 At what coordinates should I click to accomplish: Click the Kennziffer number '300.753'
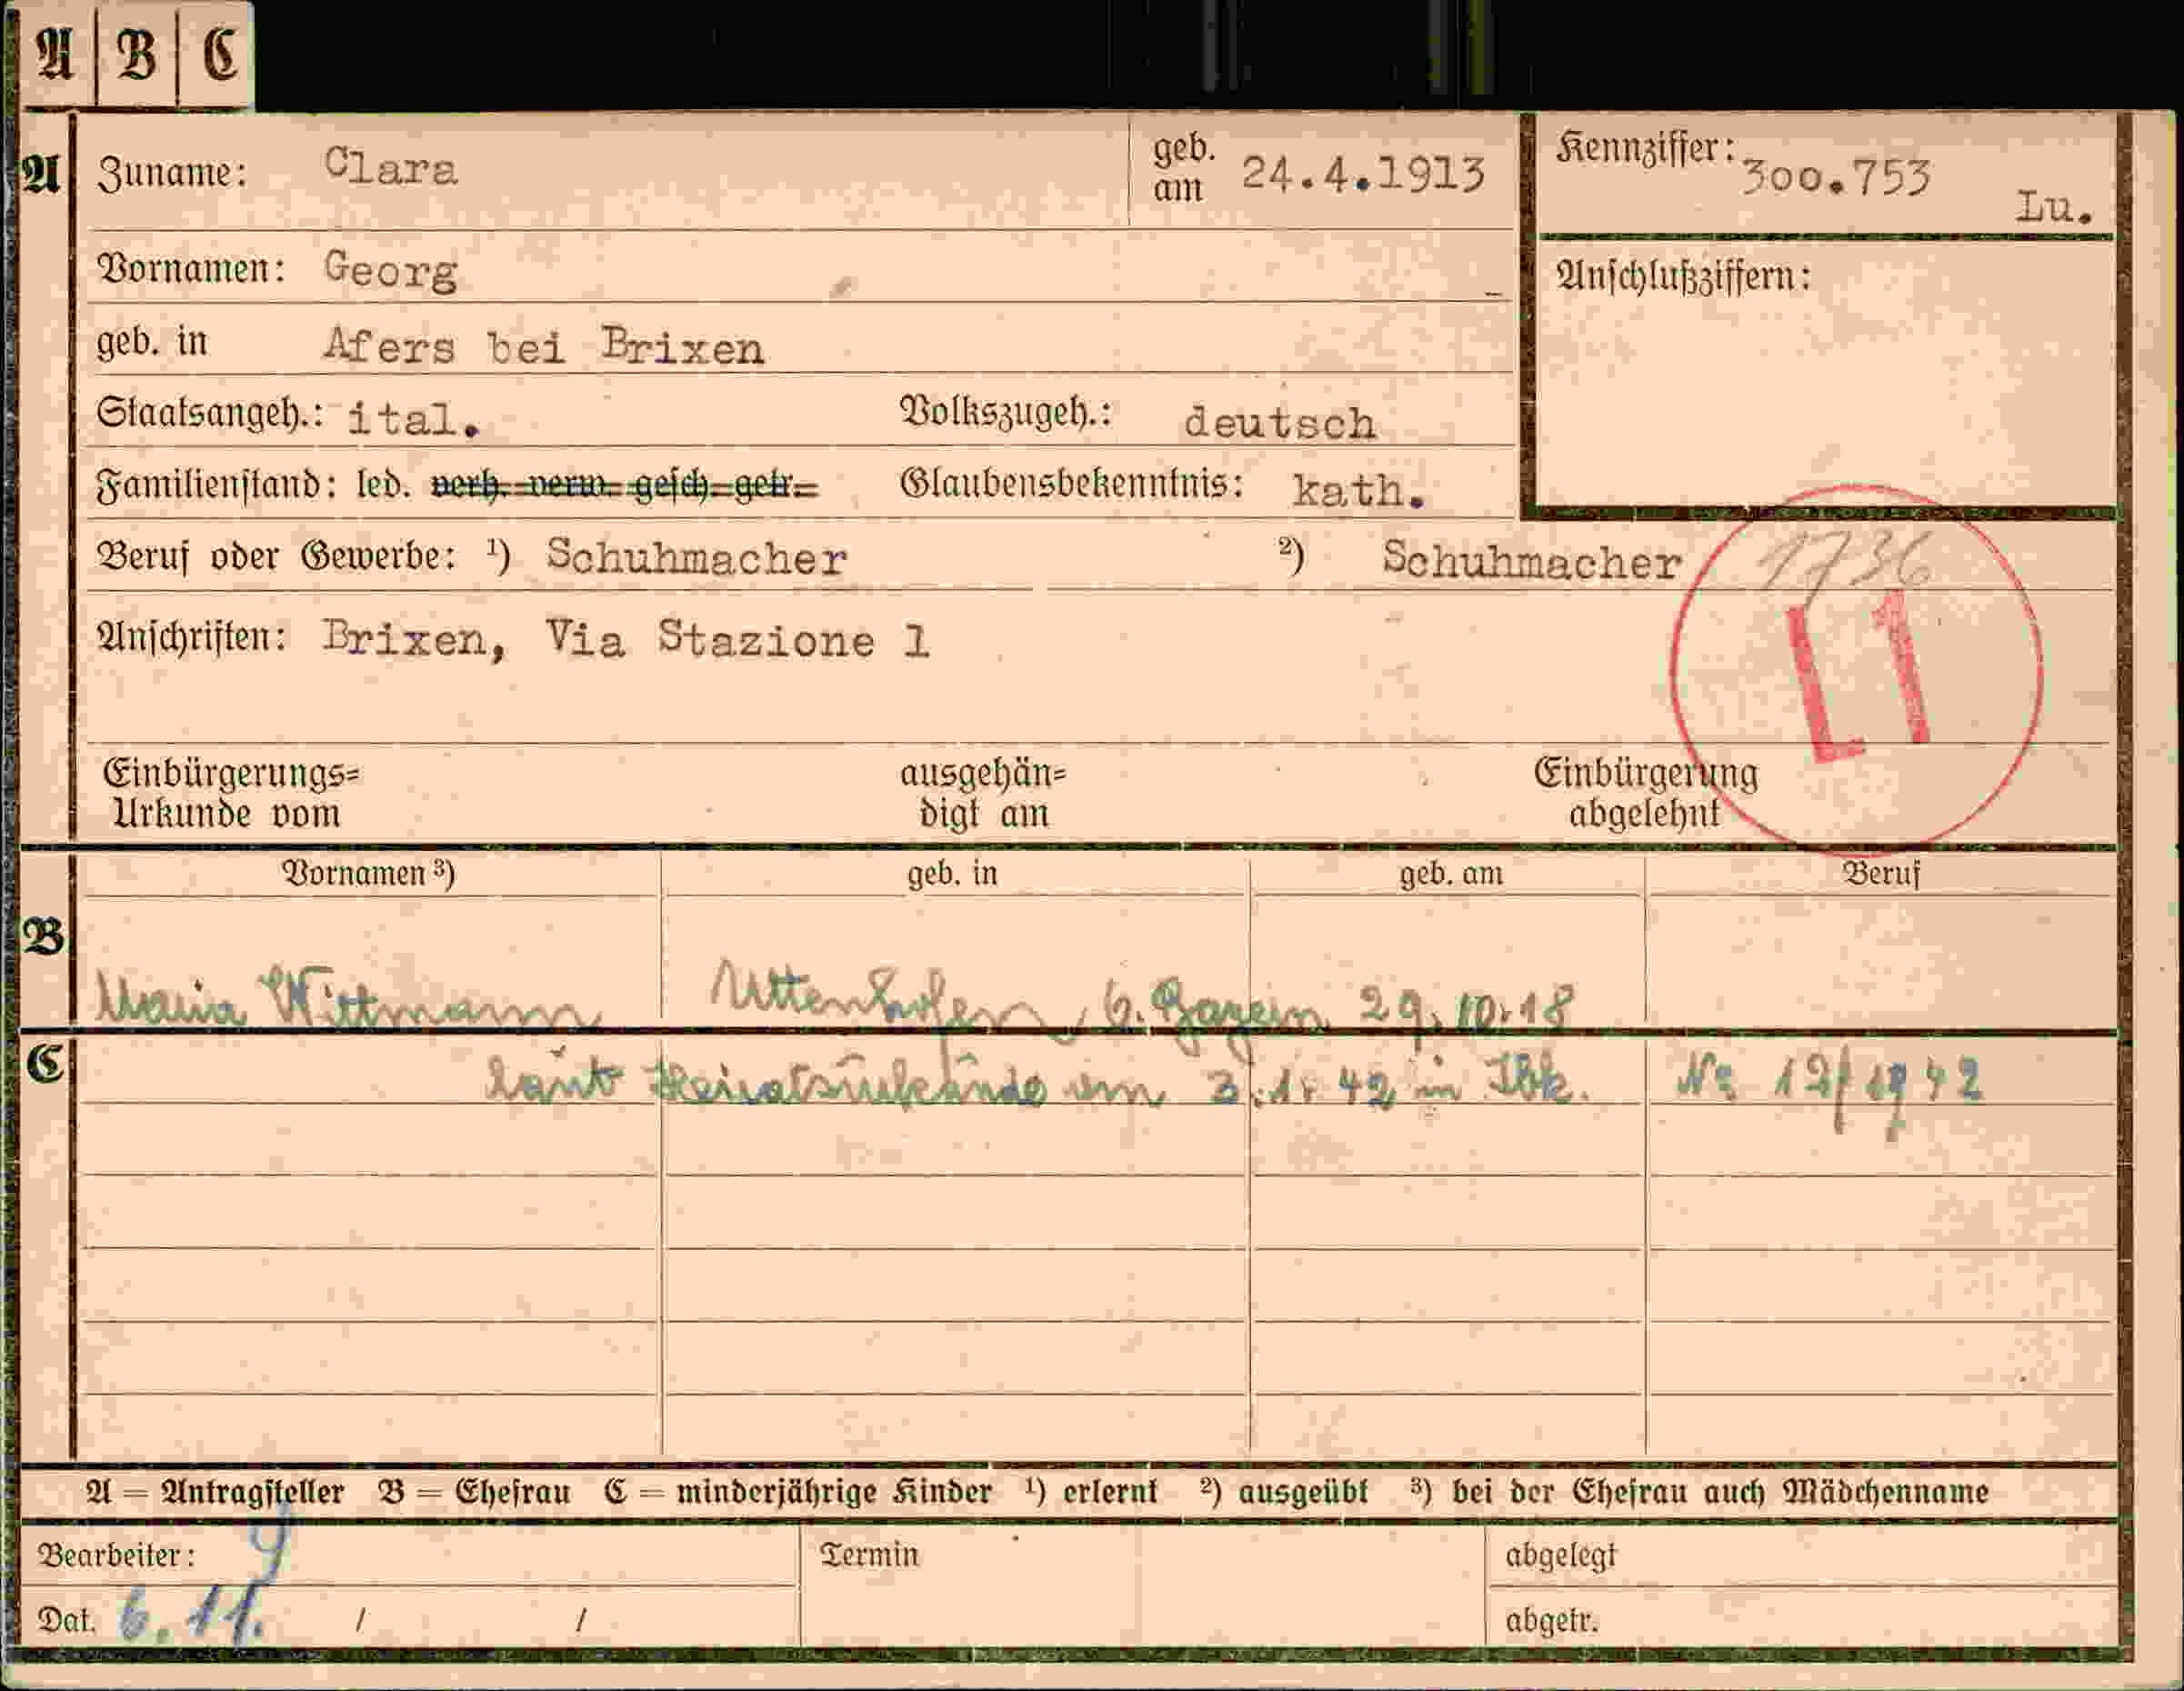tap(1835, 178)
